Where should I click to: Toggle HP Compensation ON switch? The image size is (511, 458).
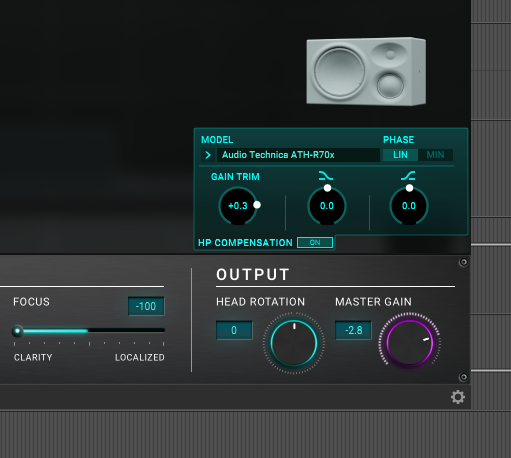pos(315,242)
